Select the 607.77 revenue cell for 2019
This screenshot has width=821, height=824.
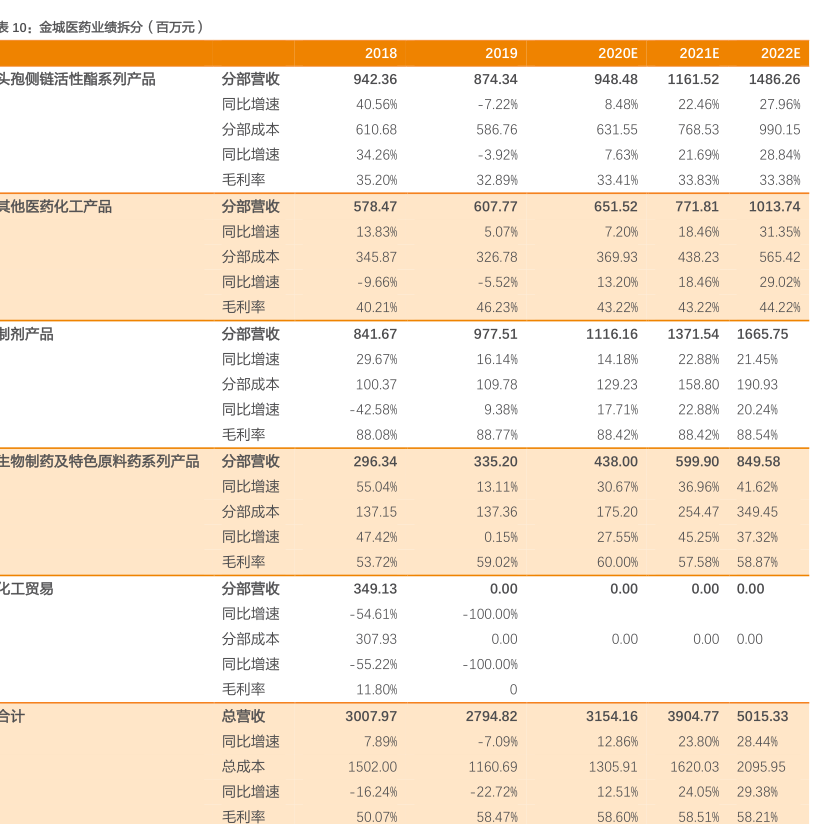point(496,207)
